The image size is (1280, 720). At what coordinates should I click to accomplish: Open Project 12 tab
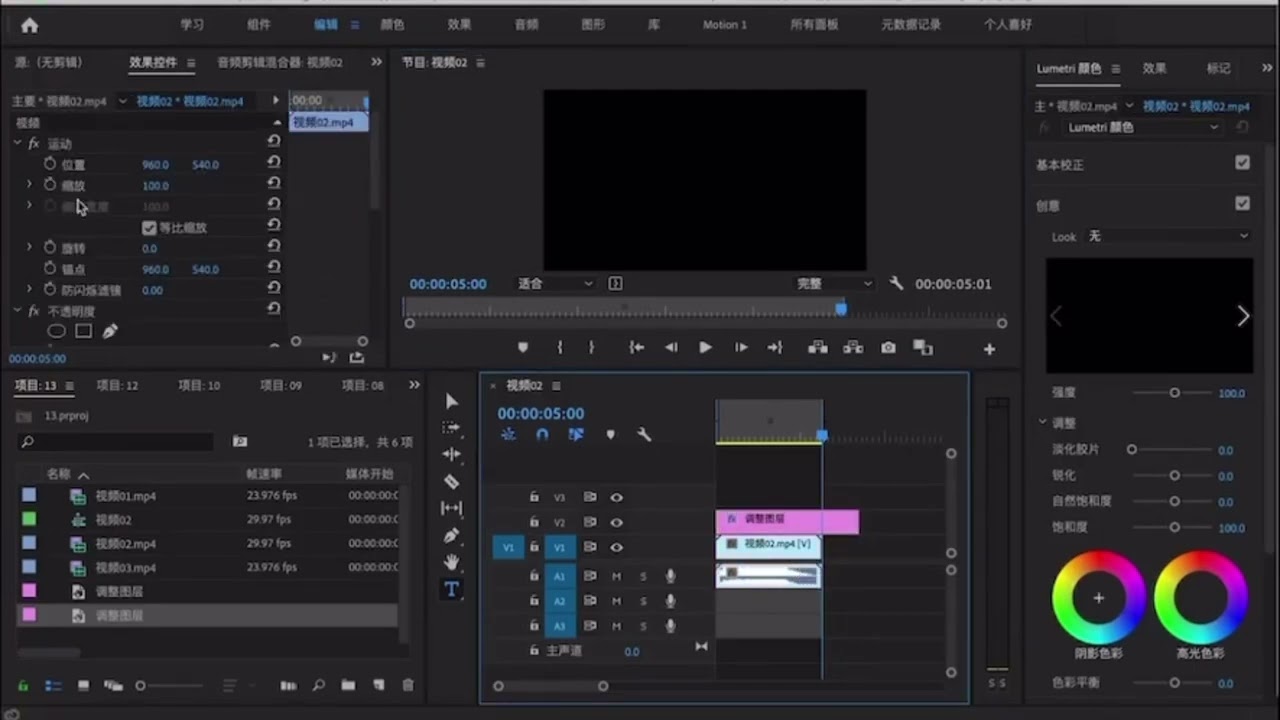tap(117, 385)
